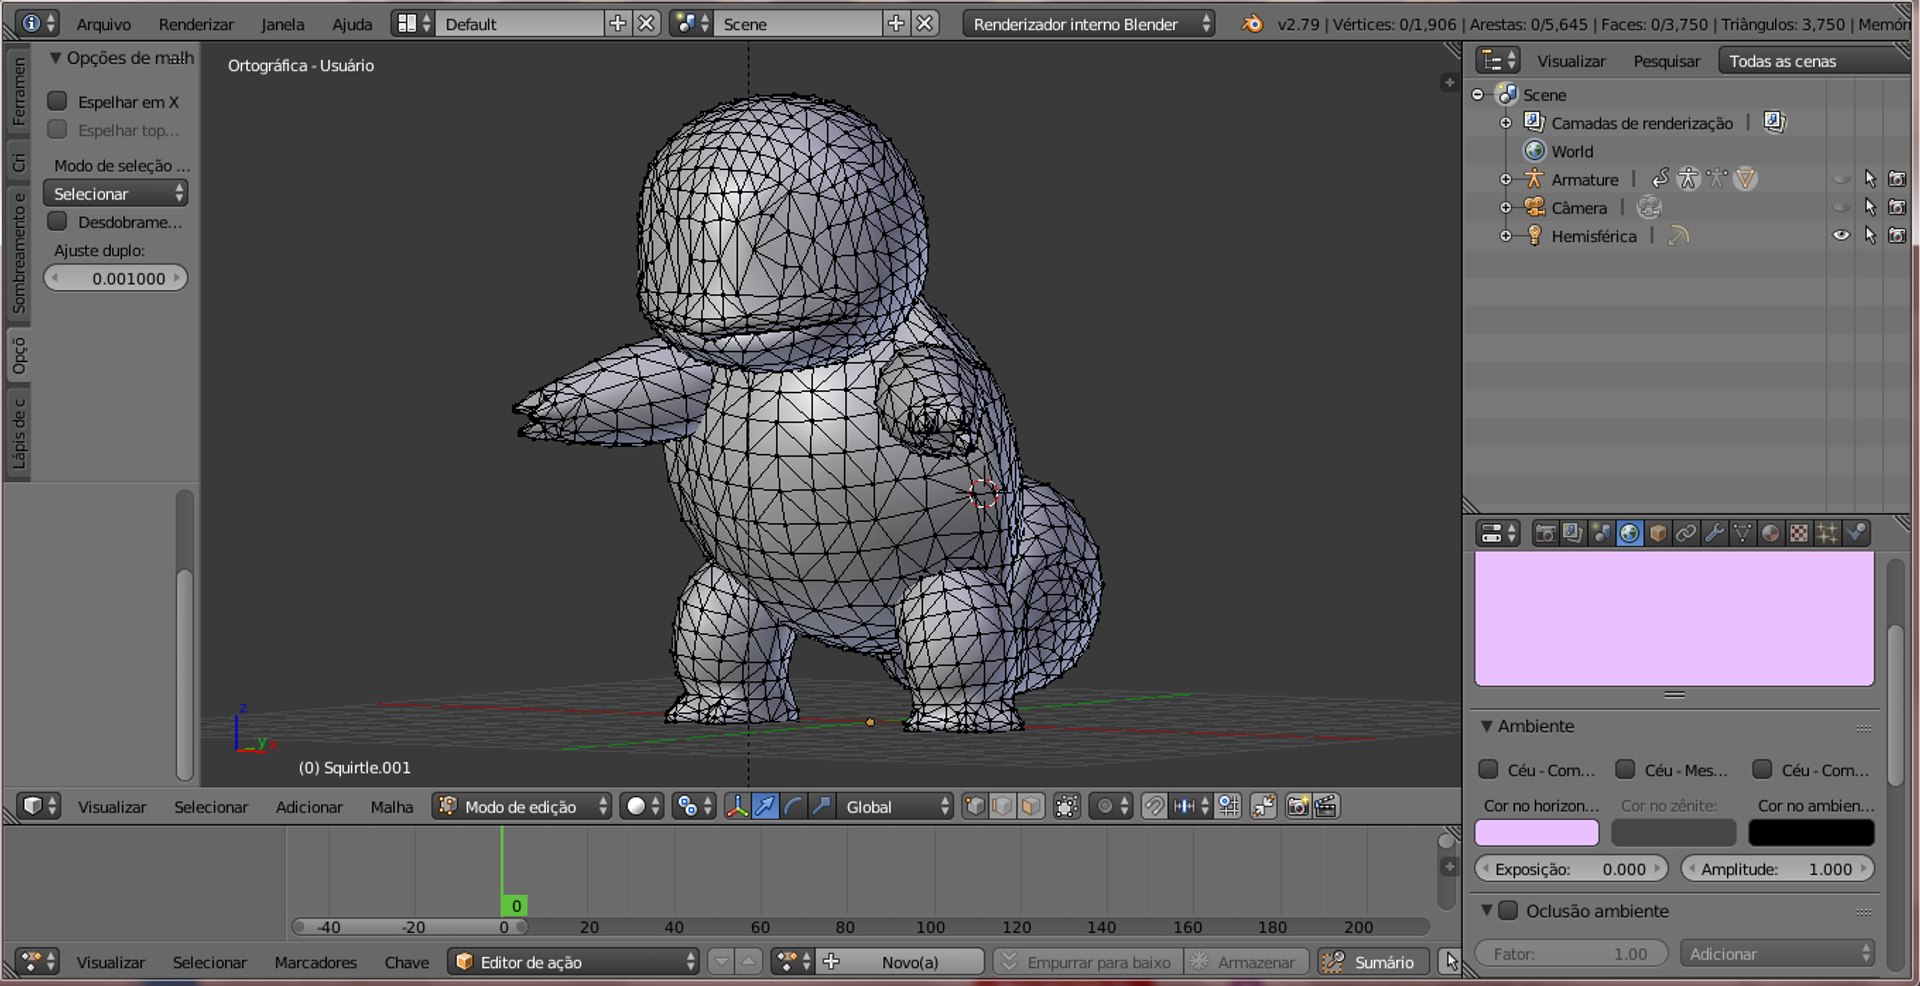Click the World globe icon in outliner
The height and width of the screenshot is (986, 1920).
(x=1535, y=151)
